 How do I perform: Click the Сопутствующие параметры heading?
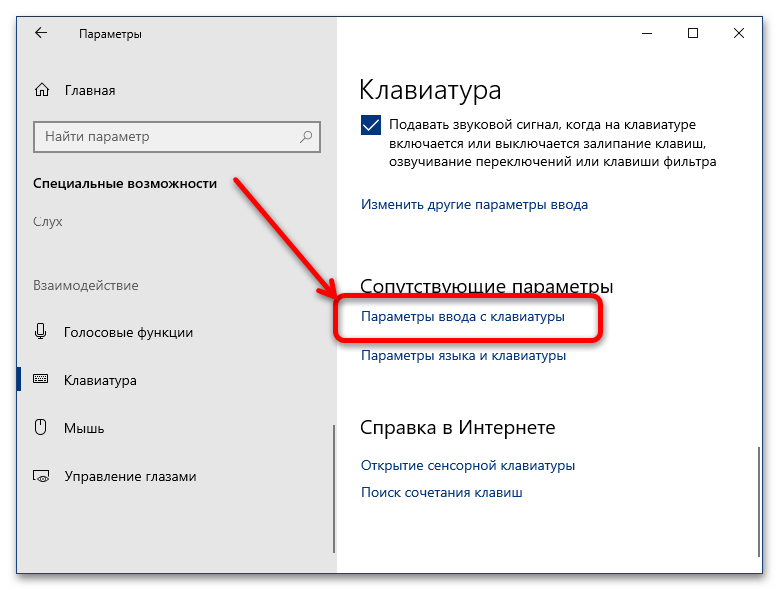coord(486,286)
